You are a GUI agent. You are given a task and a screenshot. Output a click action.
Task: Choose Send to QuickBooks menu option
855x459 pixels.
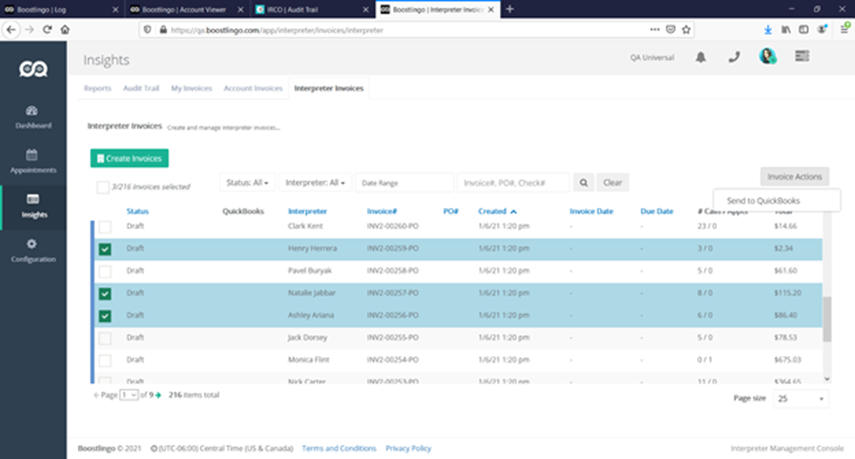click(x=763, y=201)
